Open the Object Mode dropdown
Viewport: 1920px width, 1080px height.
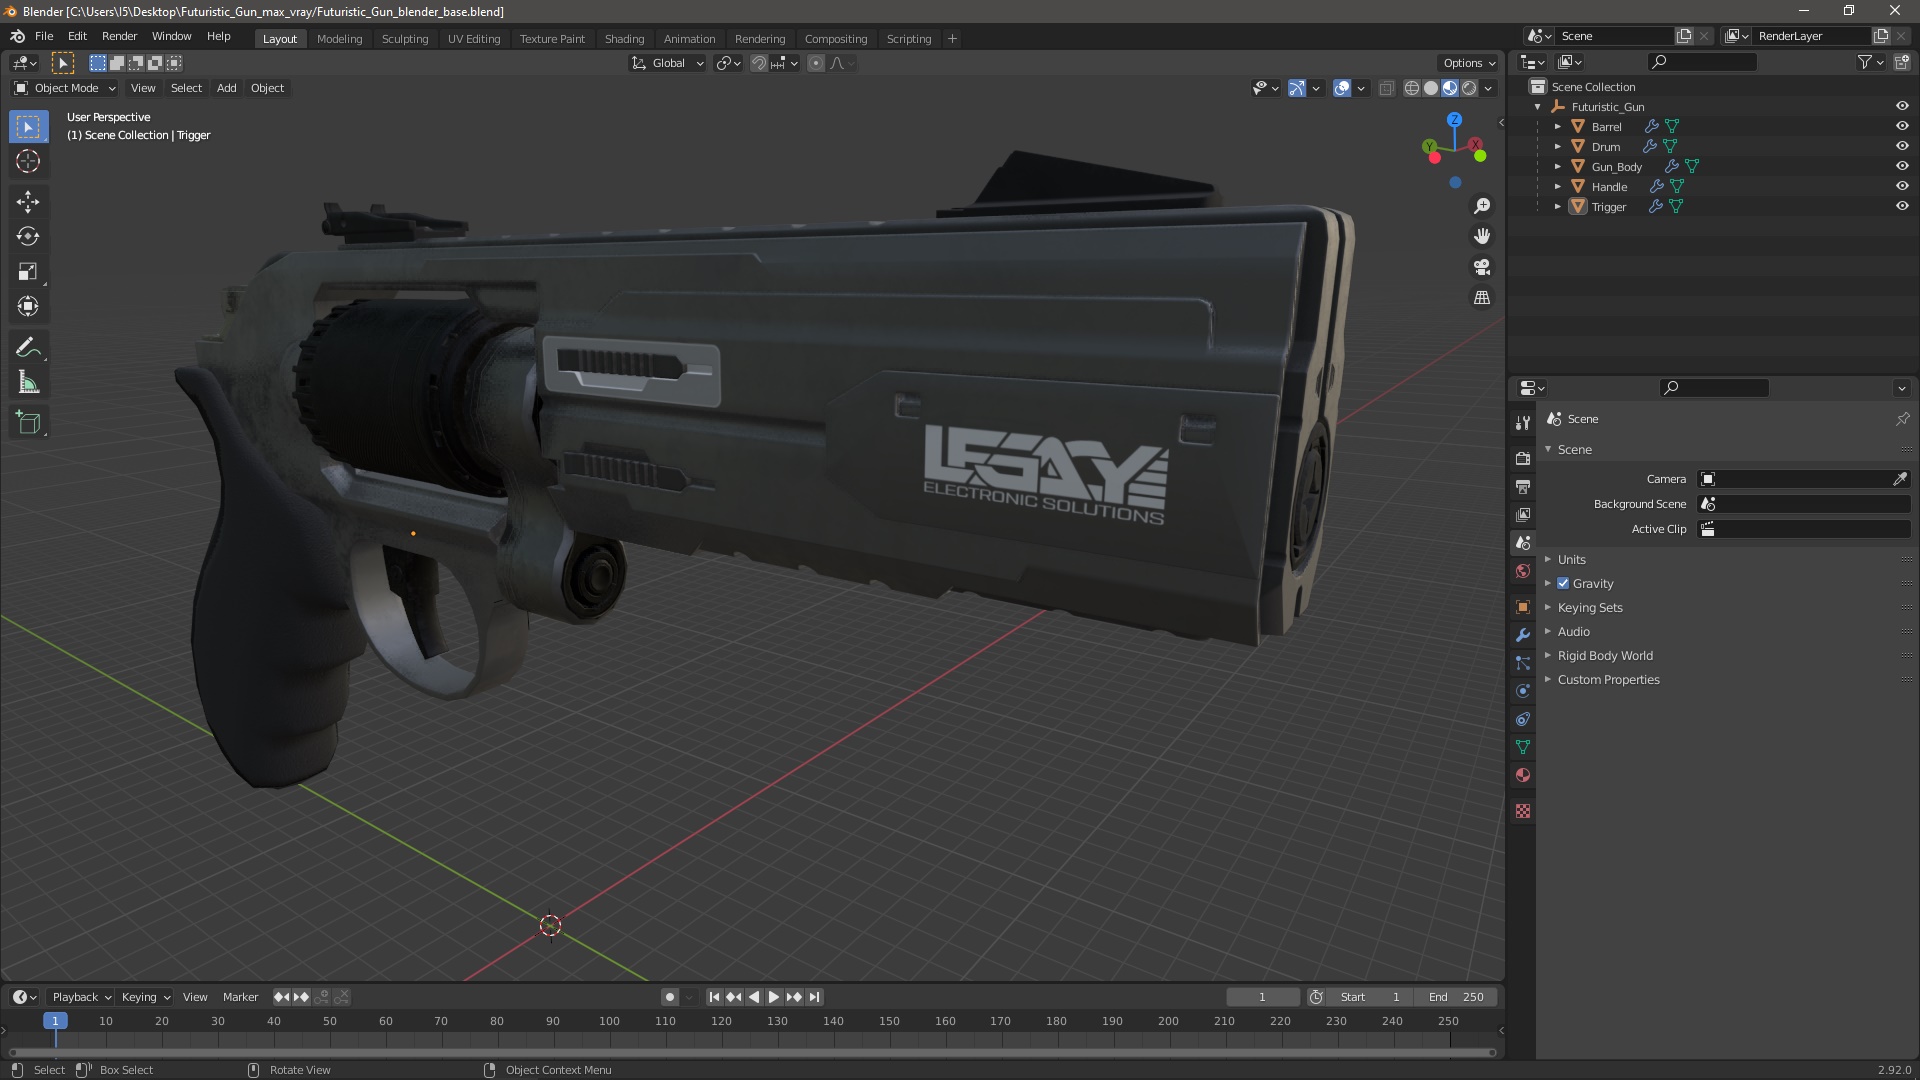pyautogui.click(x=64, y=88)
